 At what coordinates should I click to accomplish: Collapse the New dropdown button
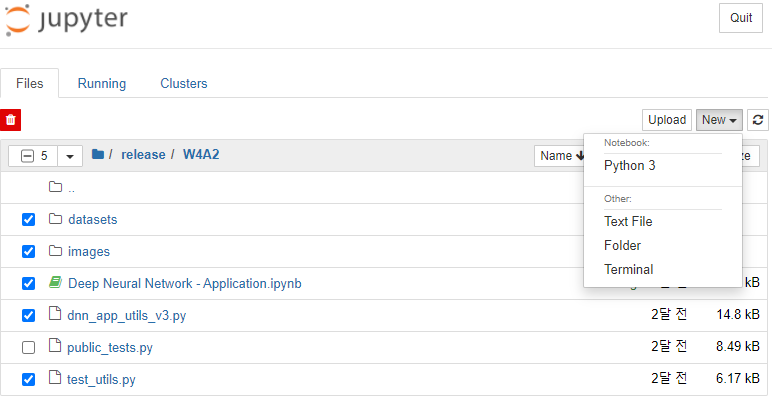(x=719, y=120)
